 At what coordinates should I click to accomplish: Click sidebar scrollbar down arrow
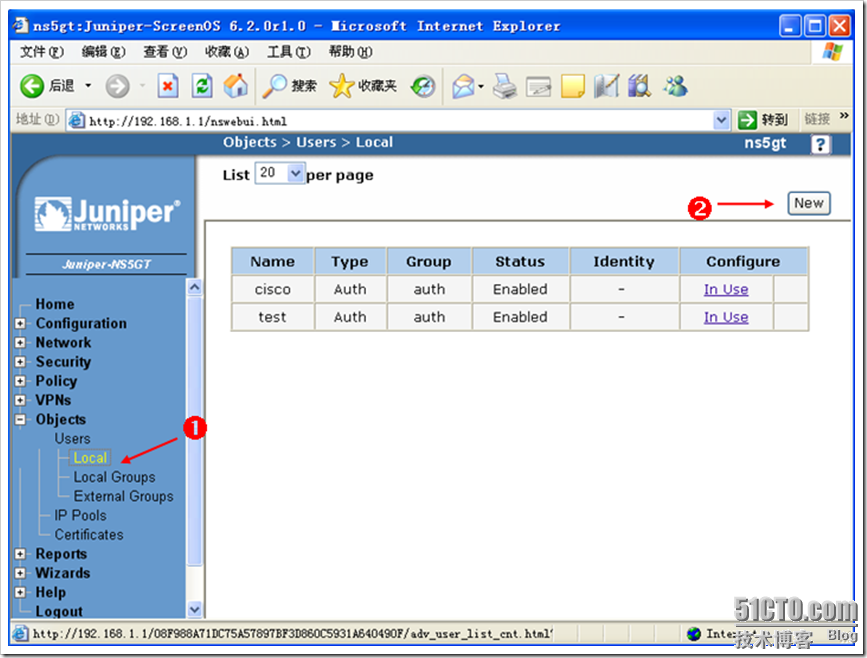(195, 609)
